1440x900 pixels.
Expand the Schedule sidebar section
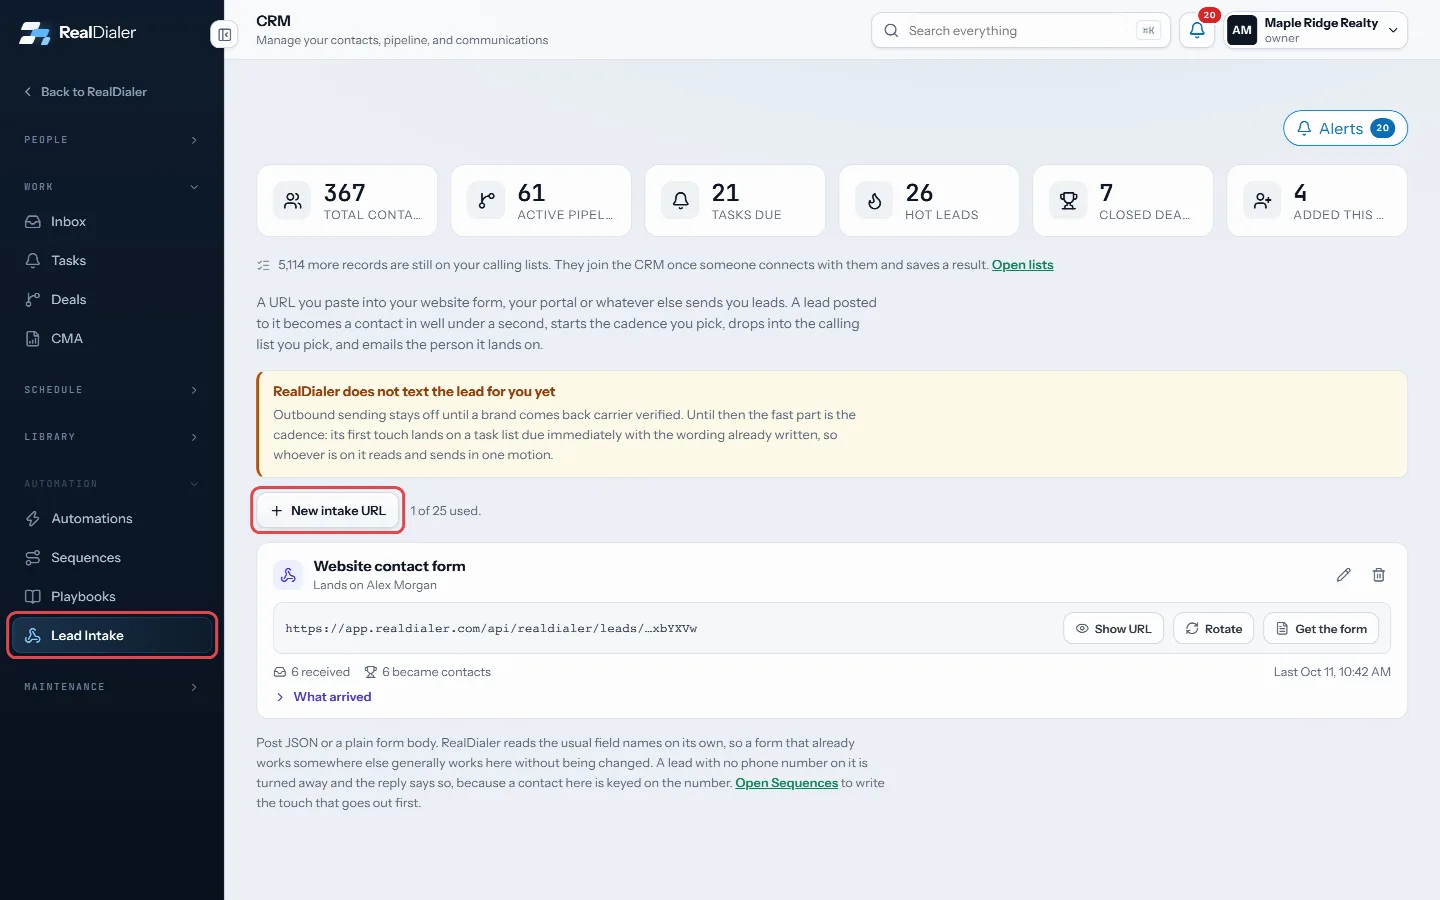[x=111, y=390]
